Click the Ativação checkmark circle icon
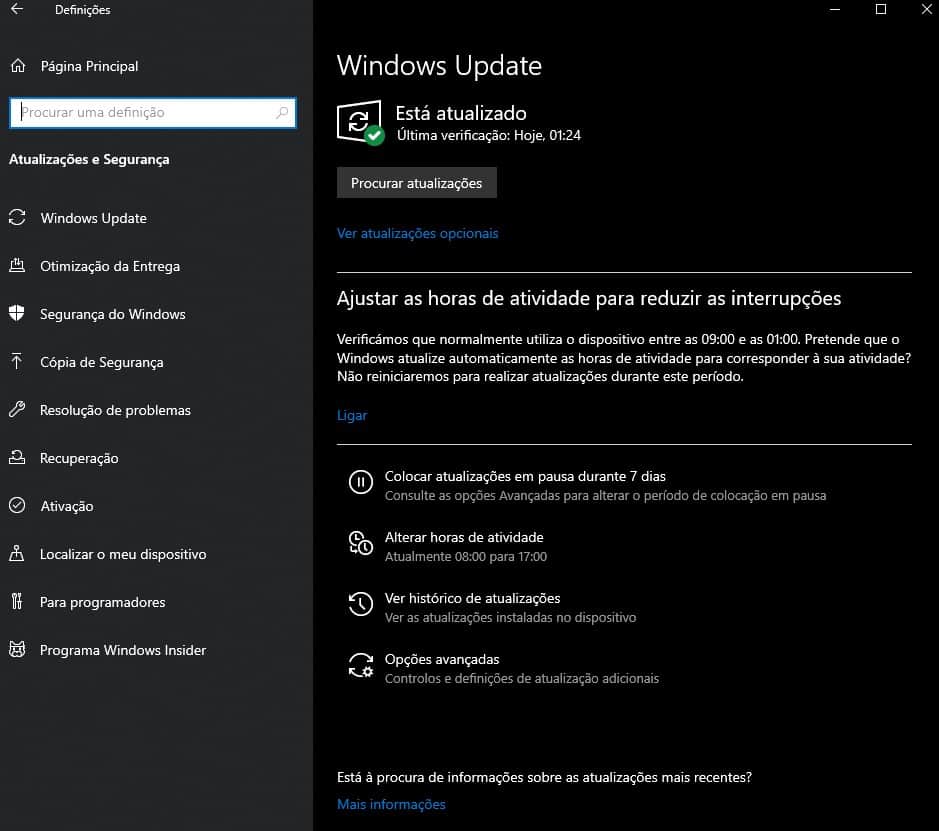This screenshot has height=831, width=939. (x=17, y=505)
